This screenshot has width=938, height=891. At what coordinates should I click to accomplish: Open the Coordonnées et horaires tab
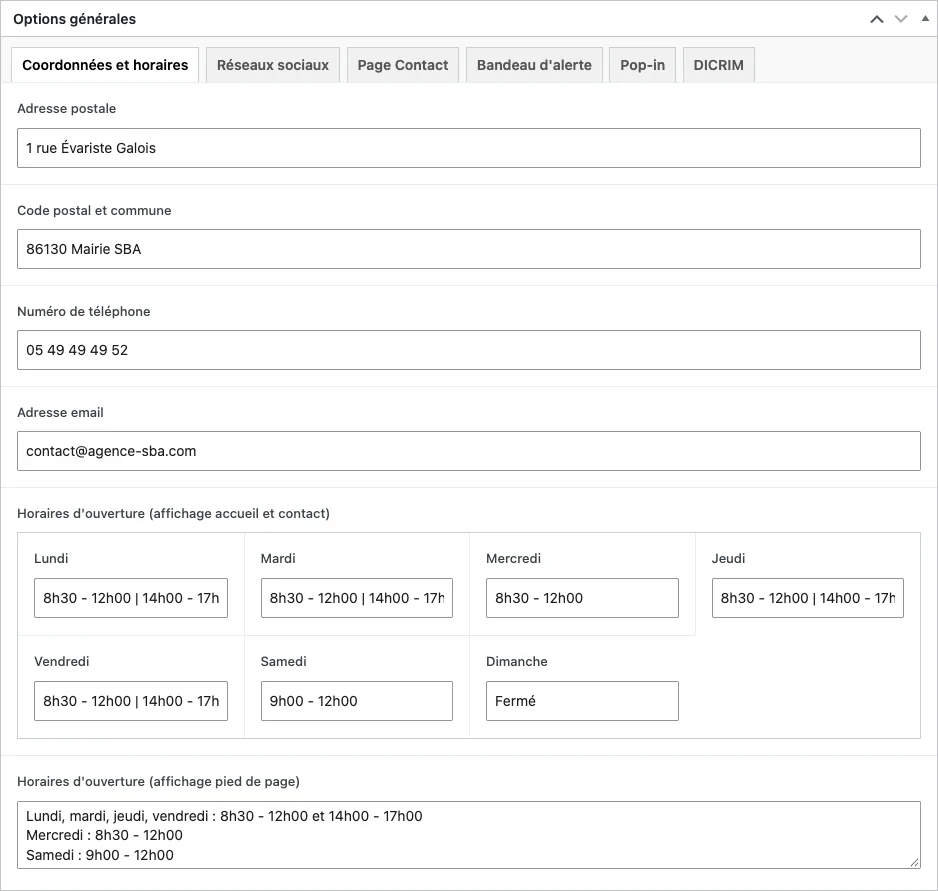pyautogui.click(x=105, y=65)
